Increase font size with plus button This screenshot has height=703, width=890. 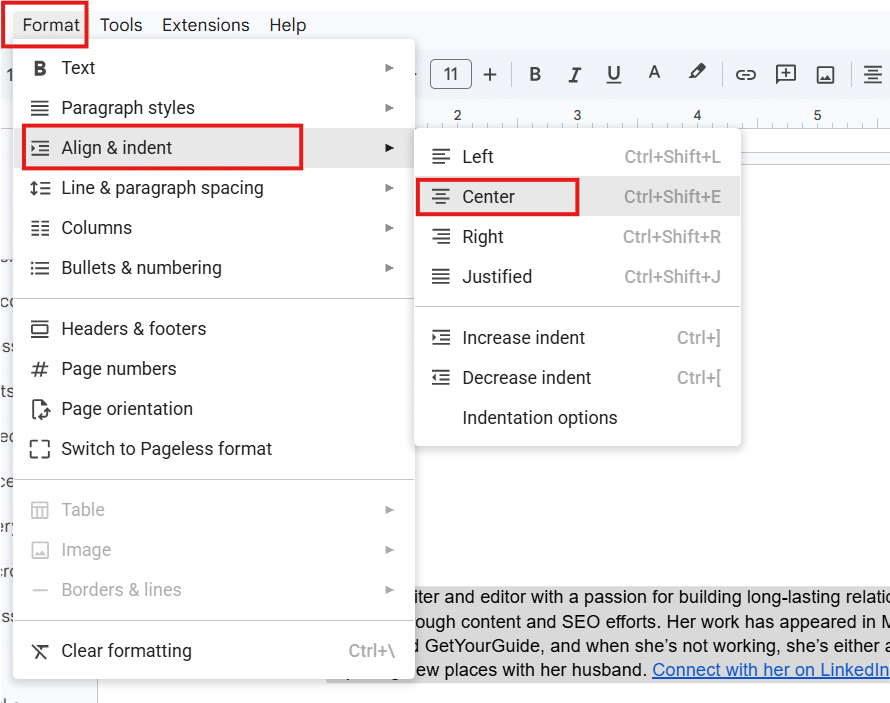coord(490,74)
